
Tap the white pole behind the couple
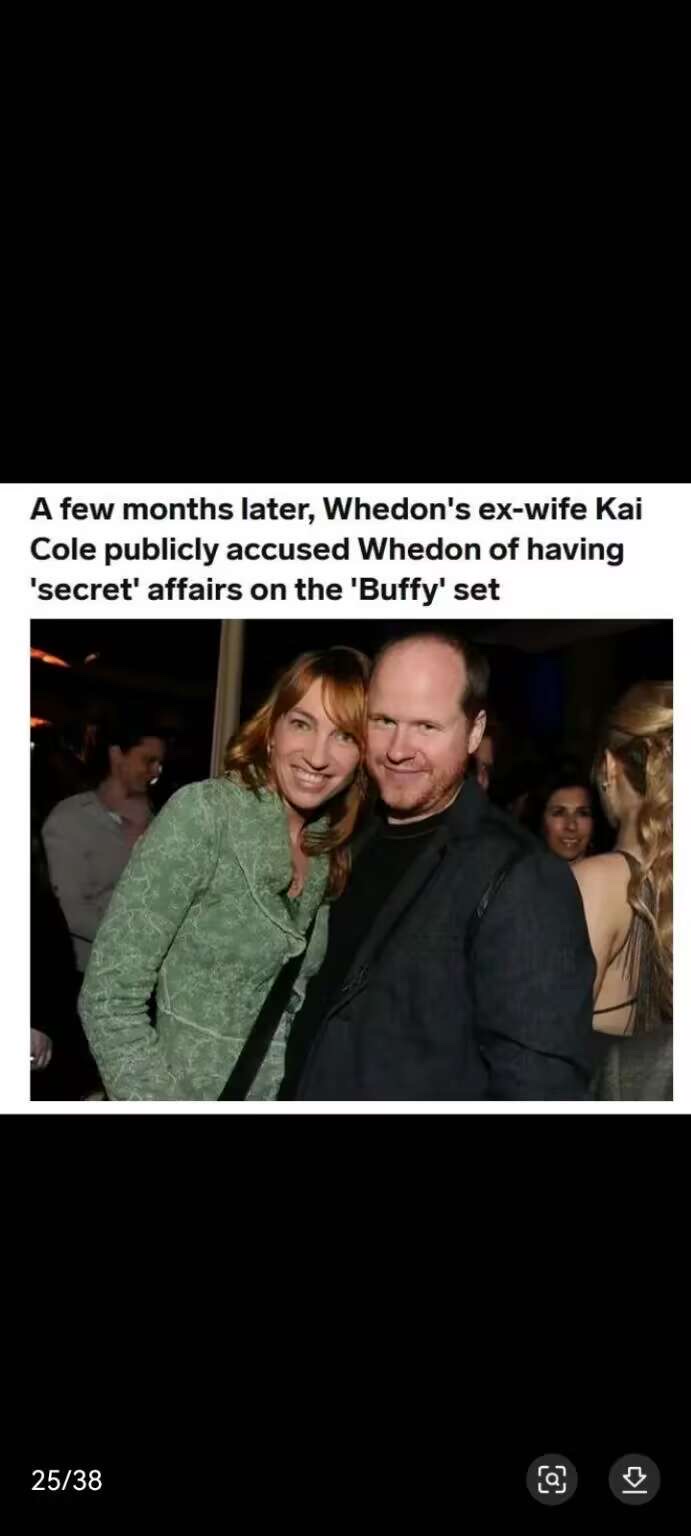[x=227, y=690]
